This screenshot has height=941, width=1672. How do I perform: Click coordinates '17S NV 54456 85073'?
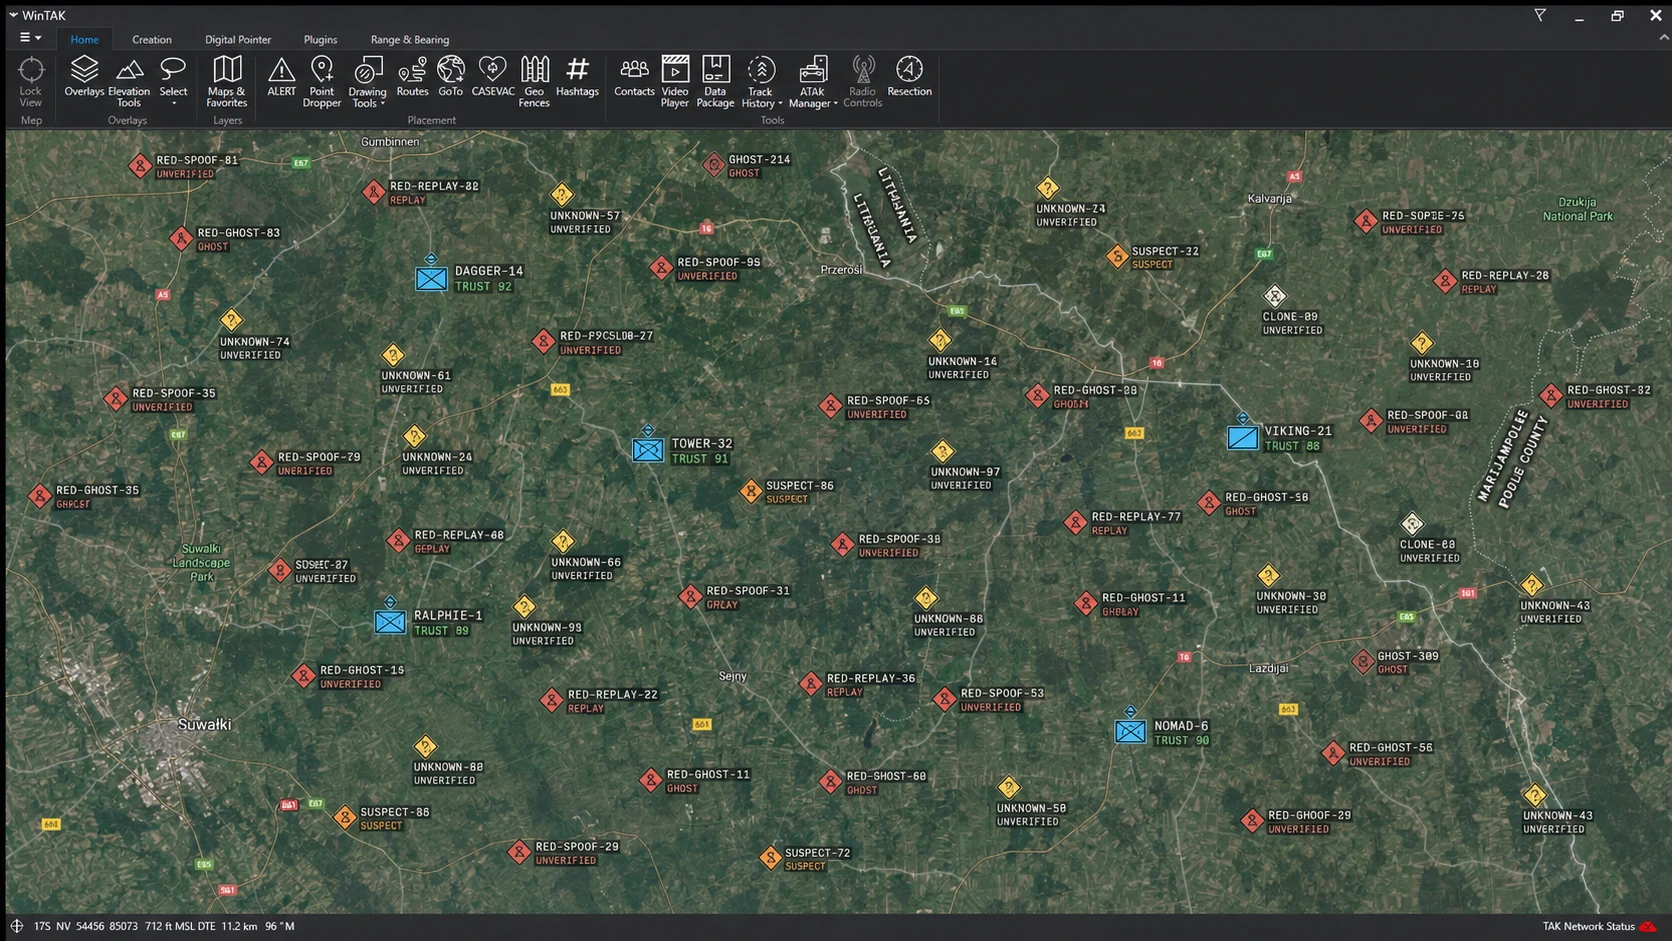coord(86,926)
